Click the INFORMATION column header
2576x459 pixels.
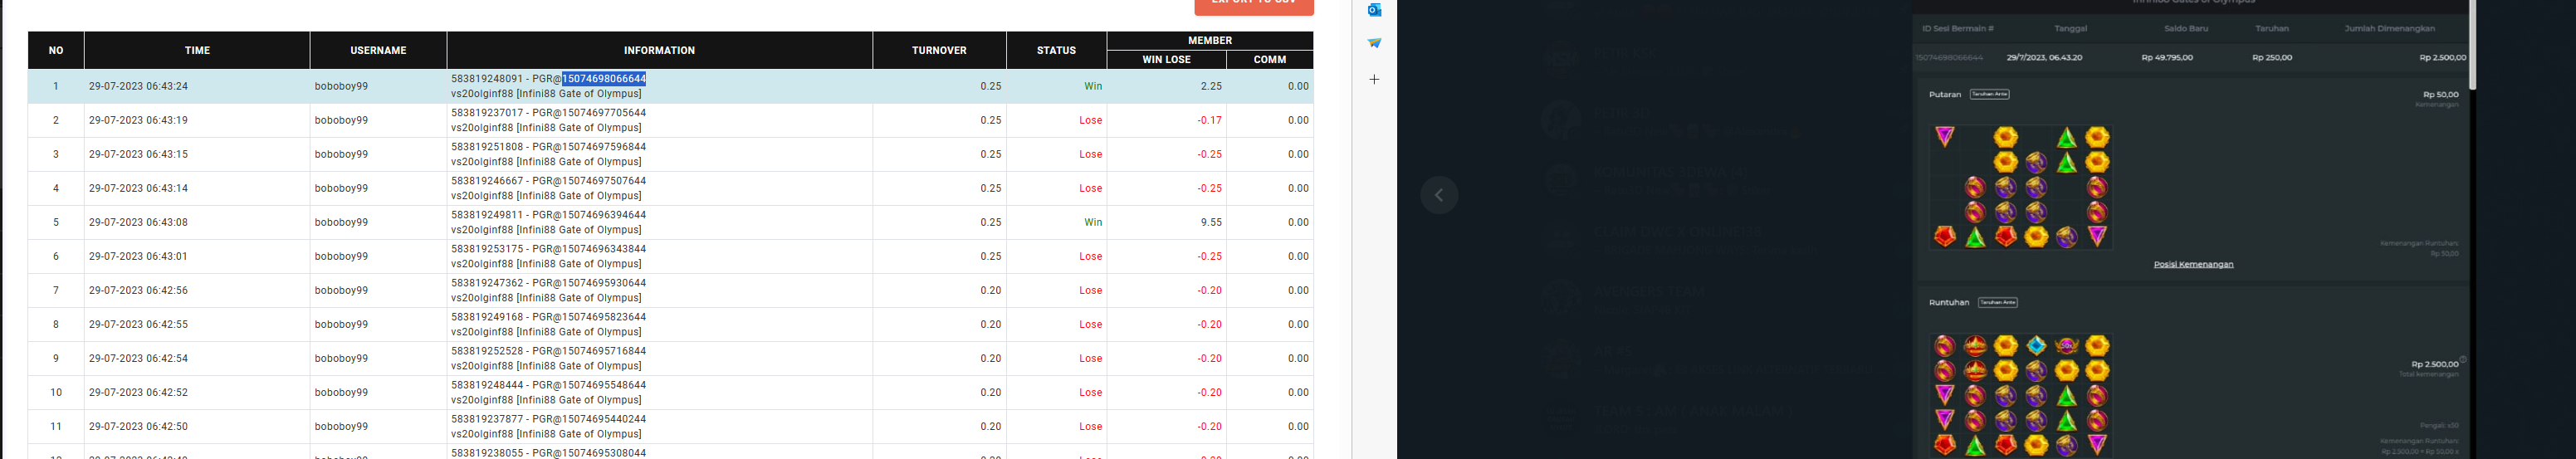pyautogui.click(x=659, y=50)
